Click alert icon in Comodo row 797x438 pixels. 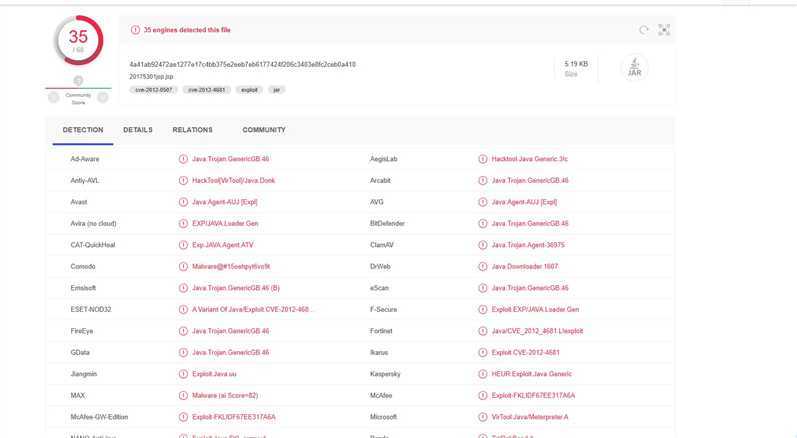click(x=183, y=266)
